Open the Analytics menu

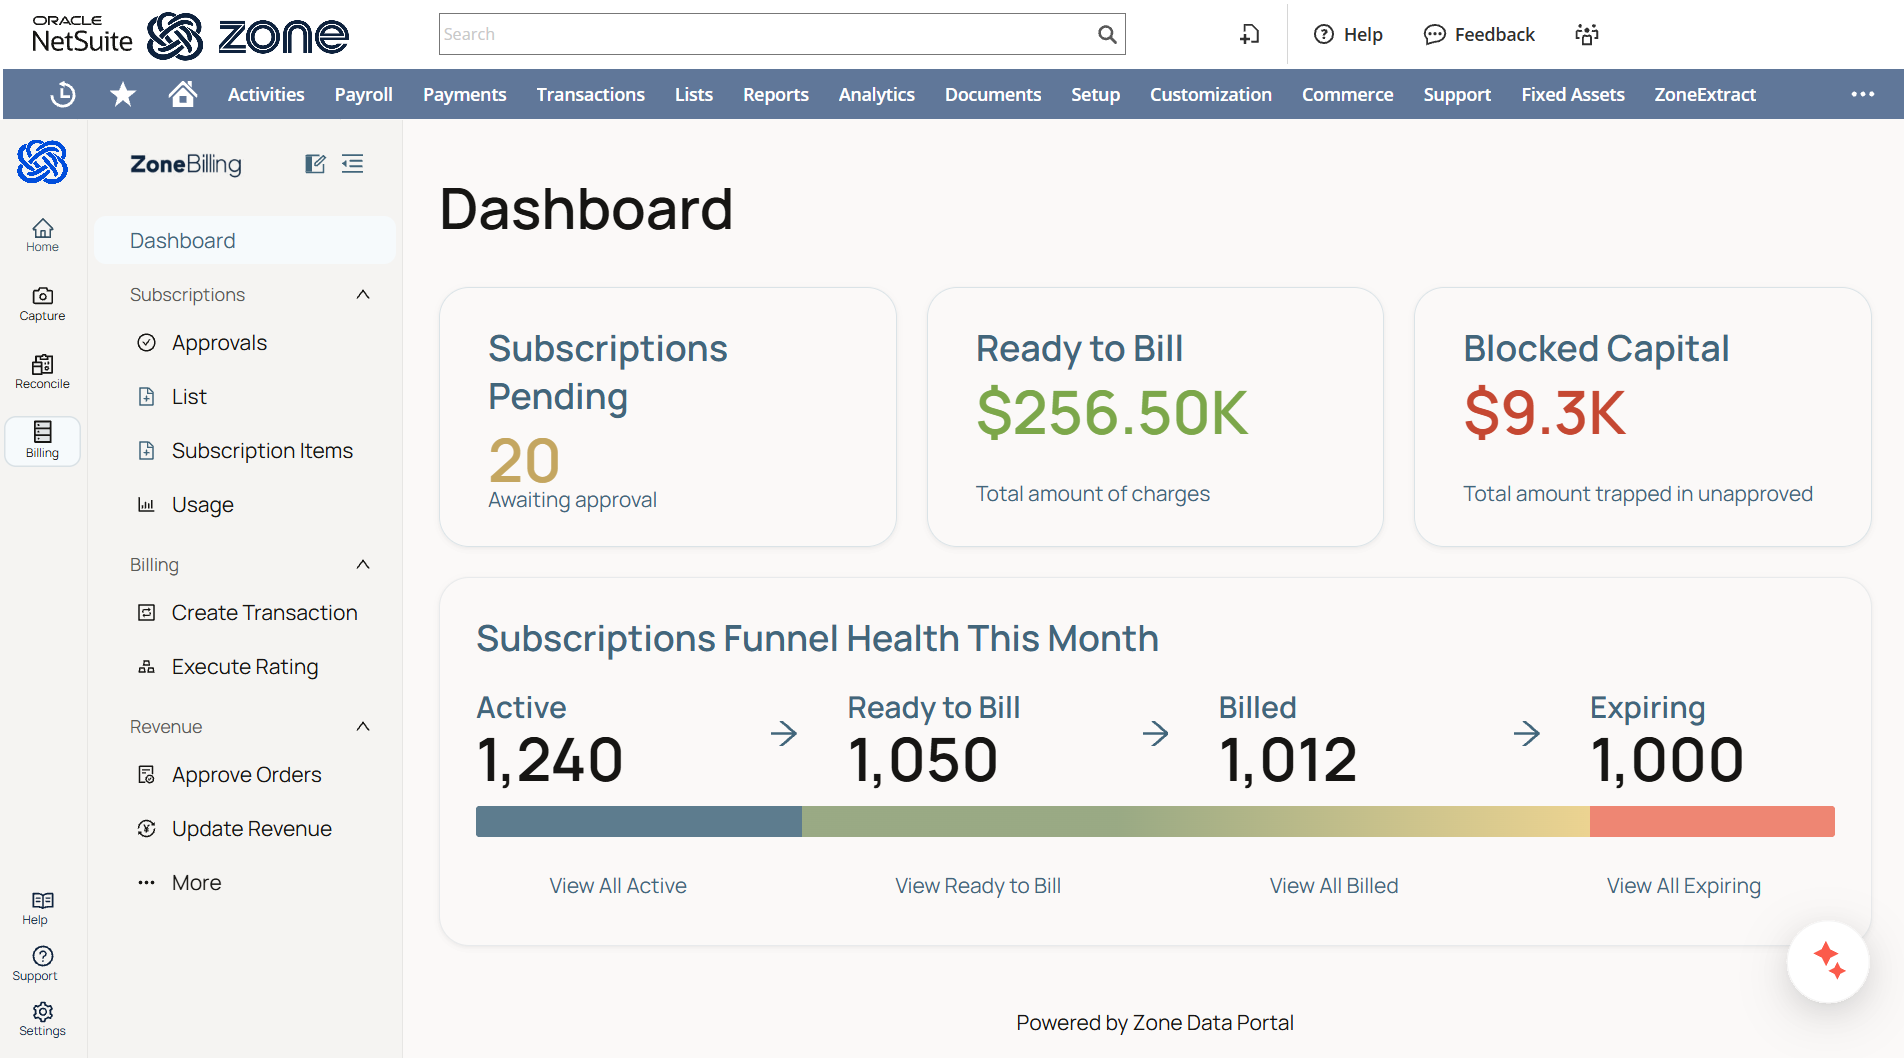pyautogui.click(x=876, y=94)
